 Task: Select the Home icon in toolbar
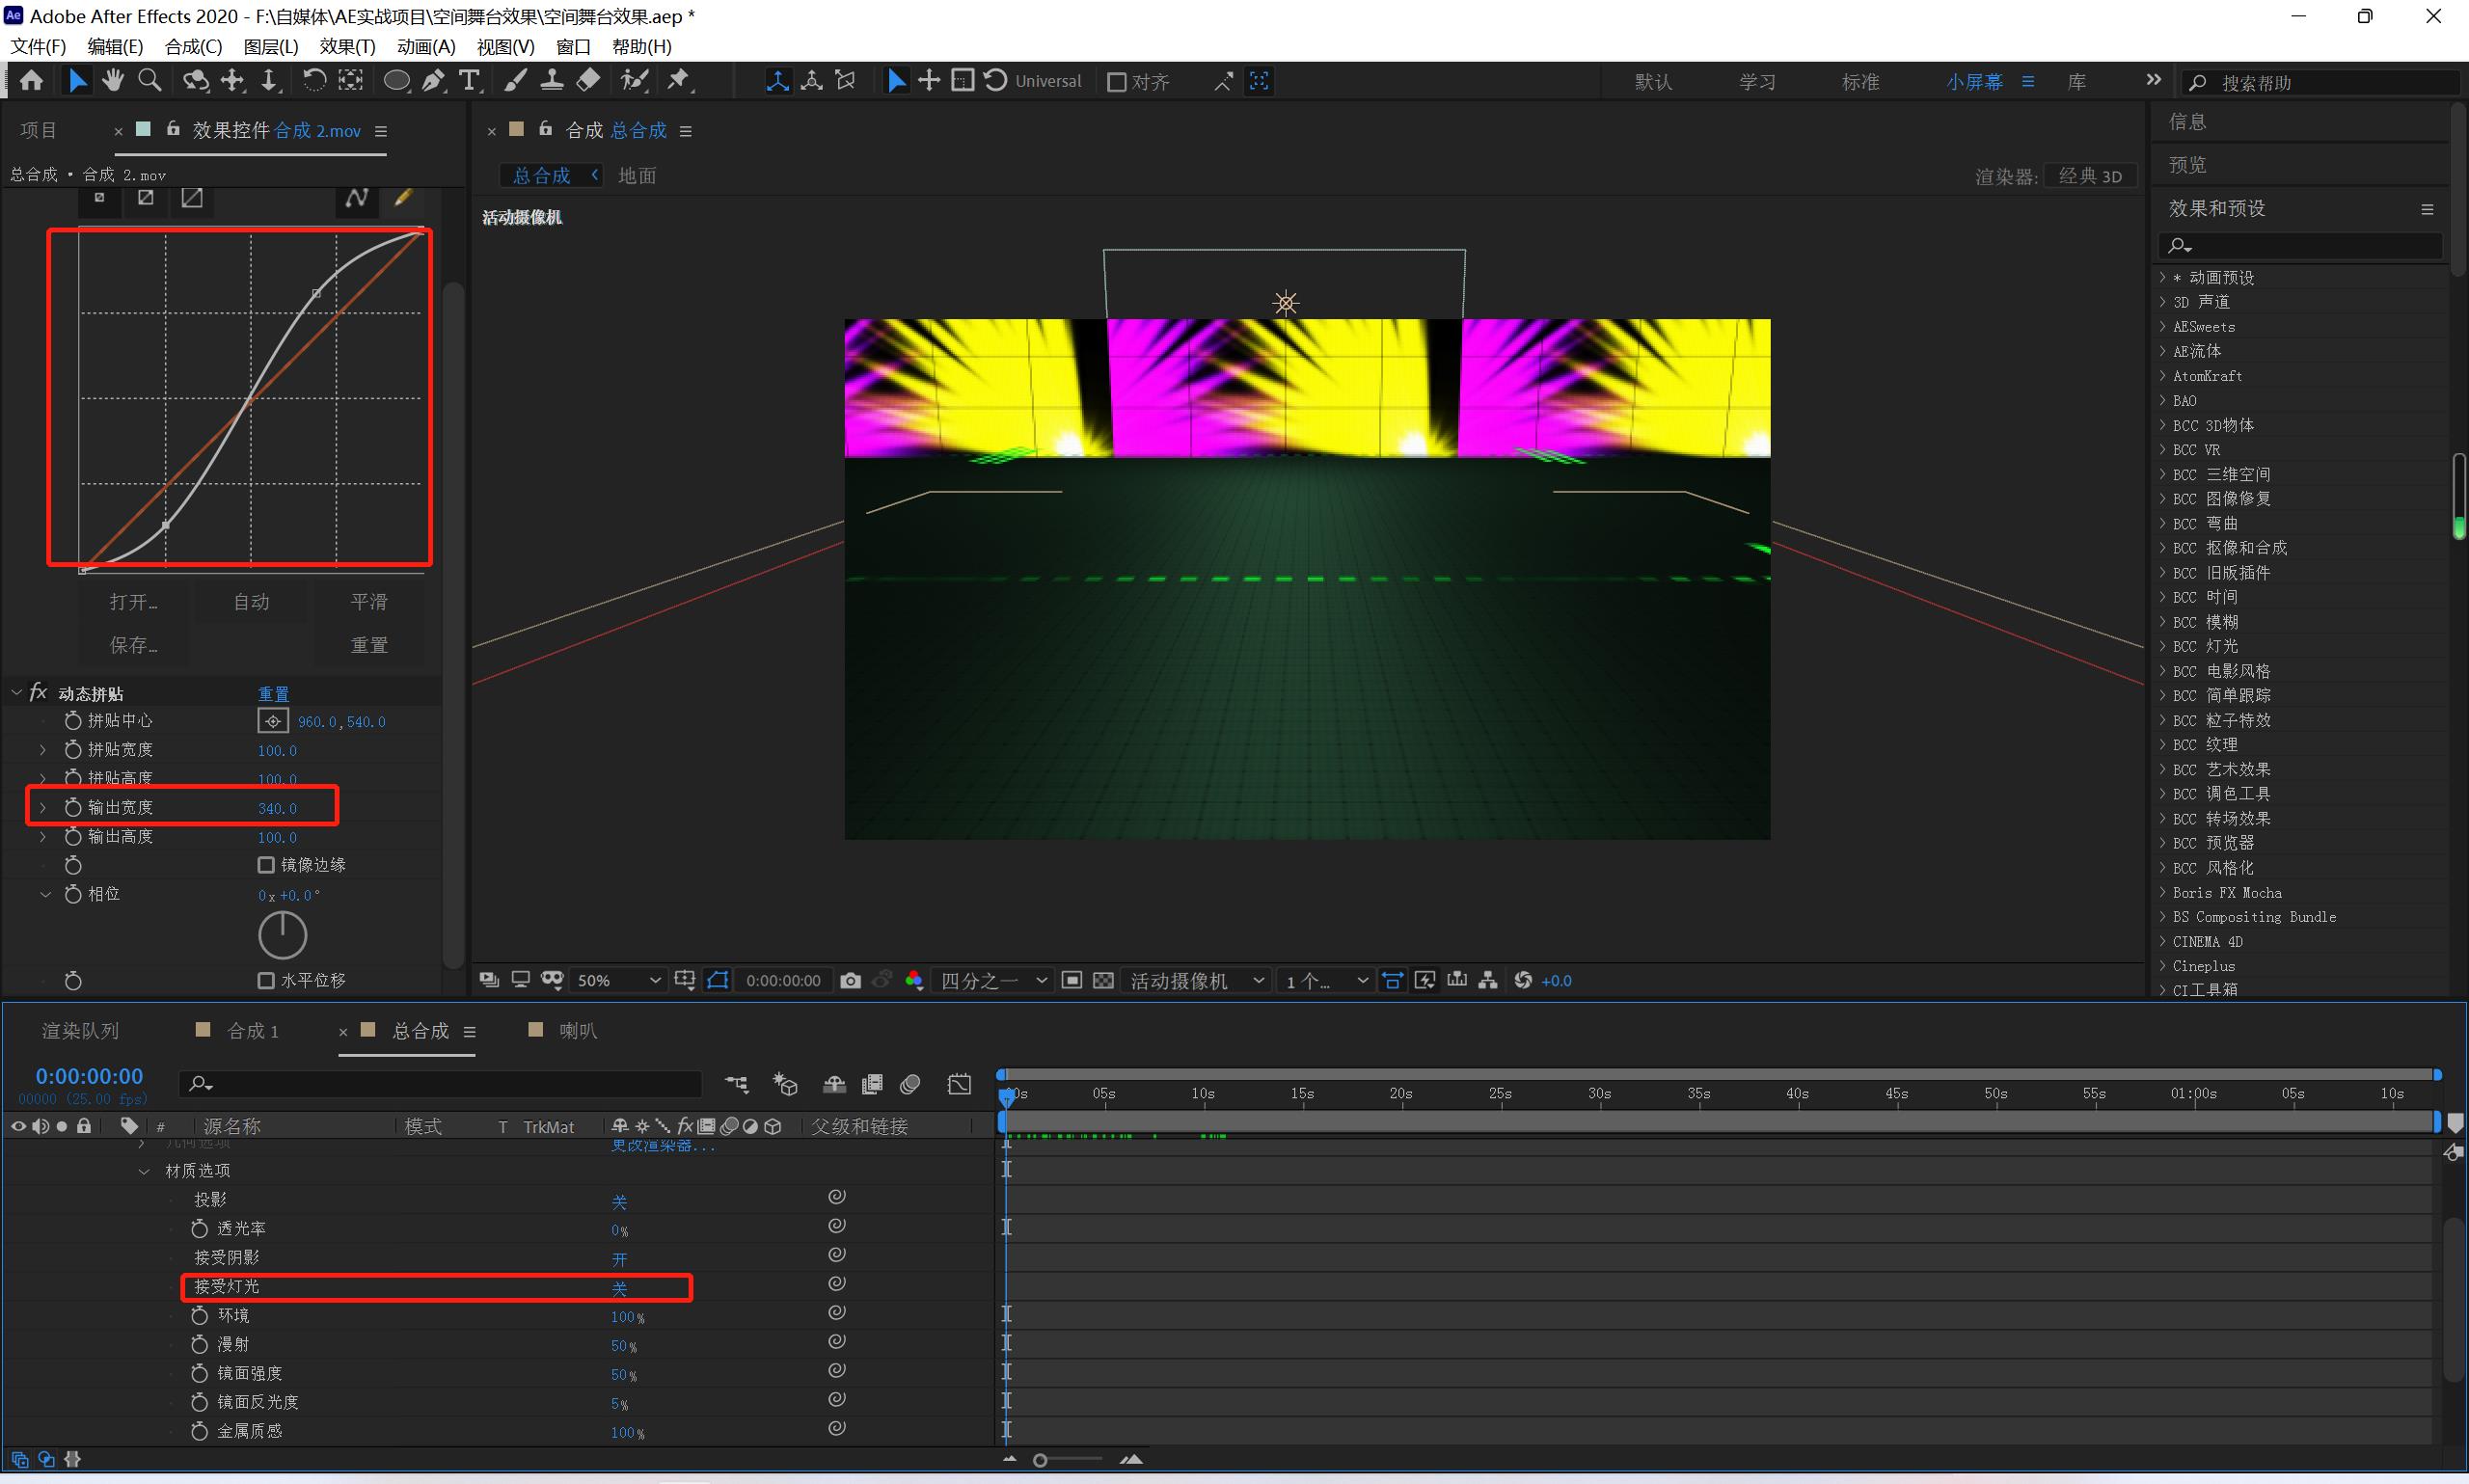(32, 81)
